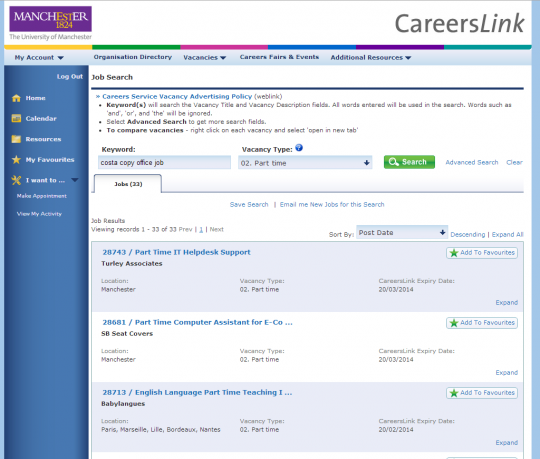540x459 pixels.
Task: Open English Language Part Time Teaching vacancy
Action: pos(197,393)
